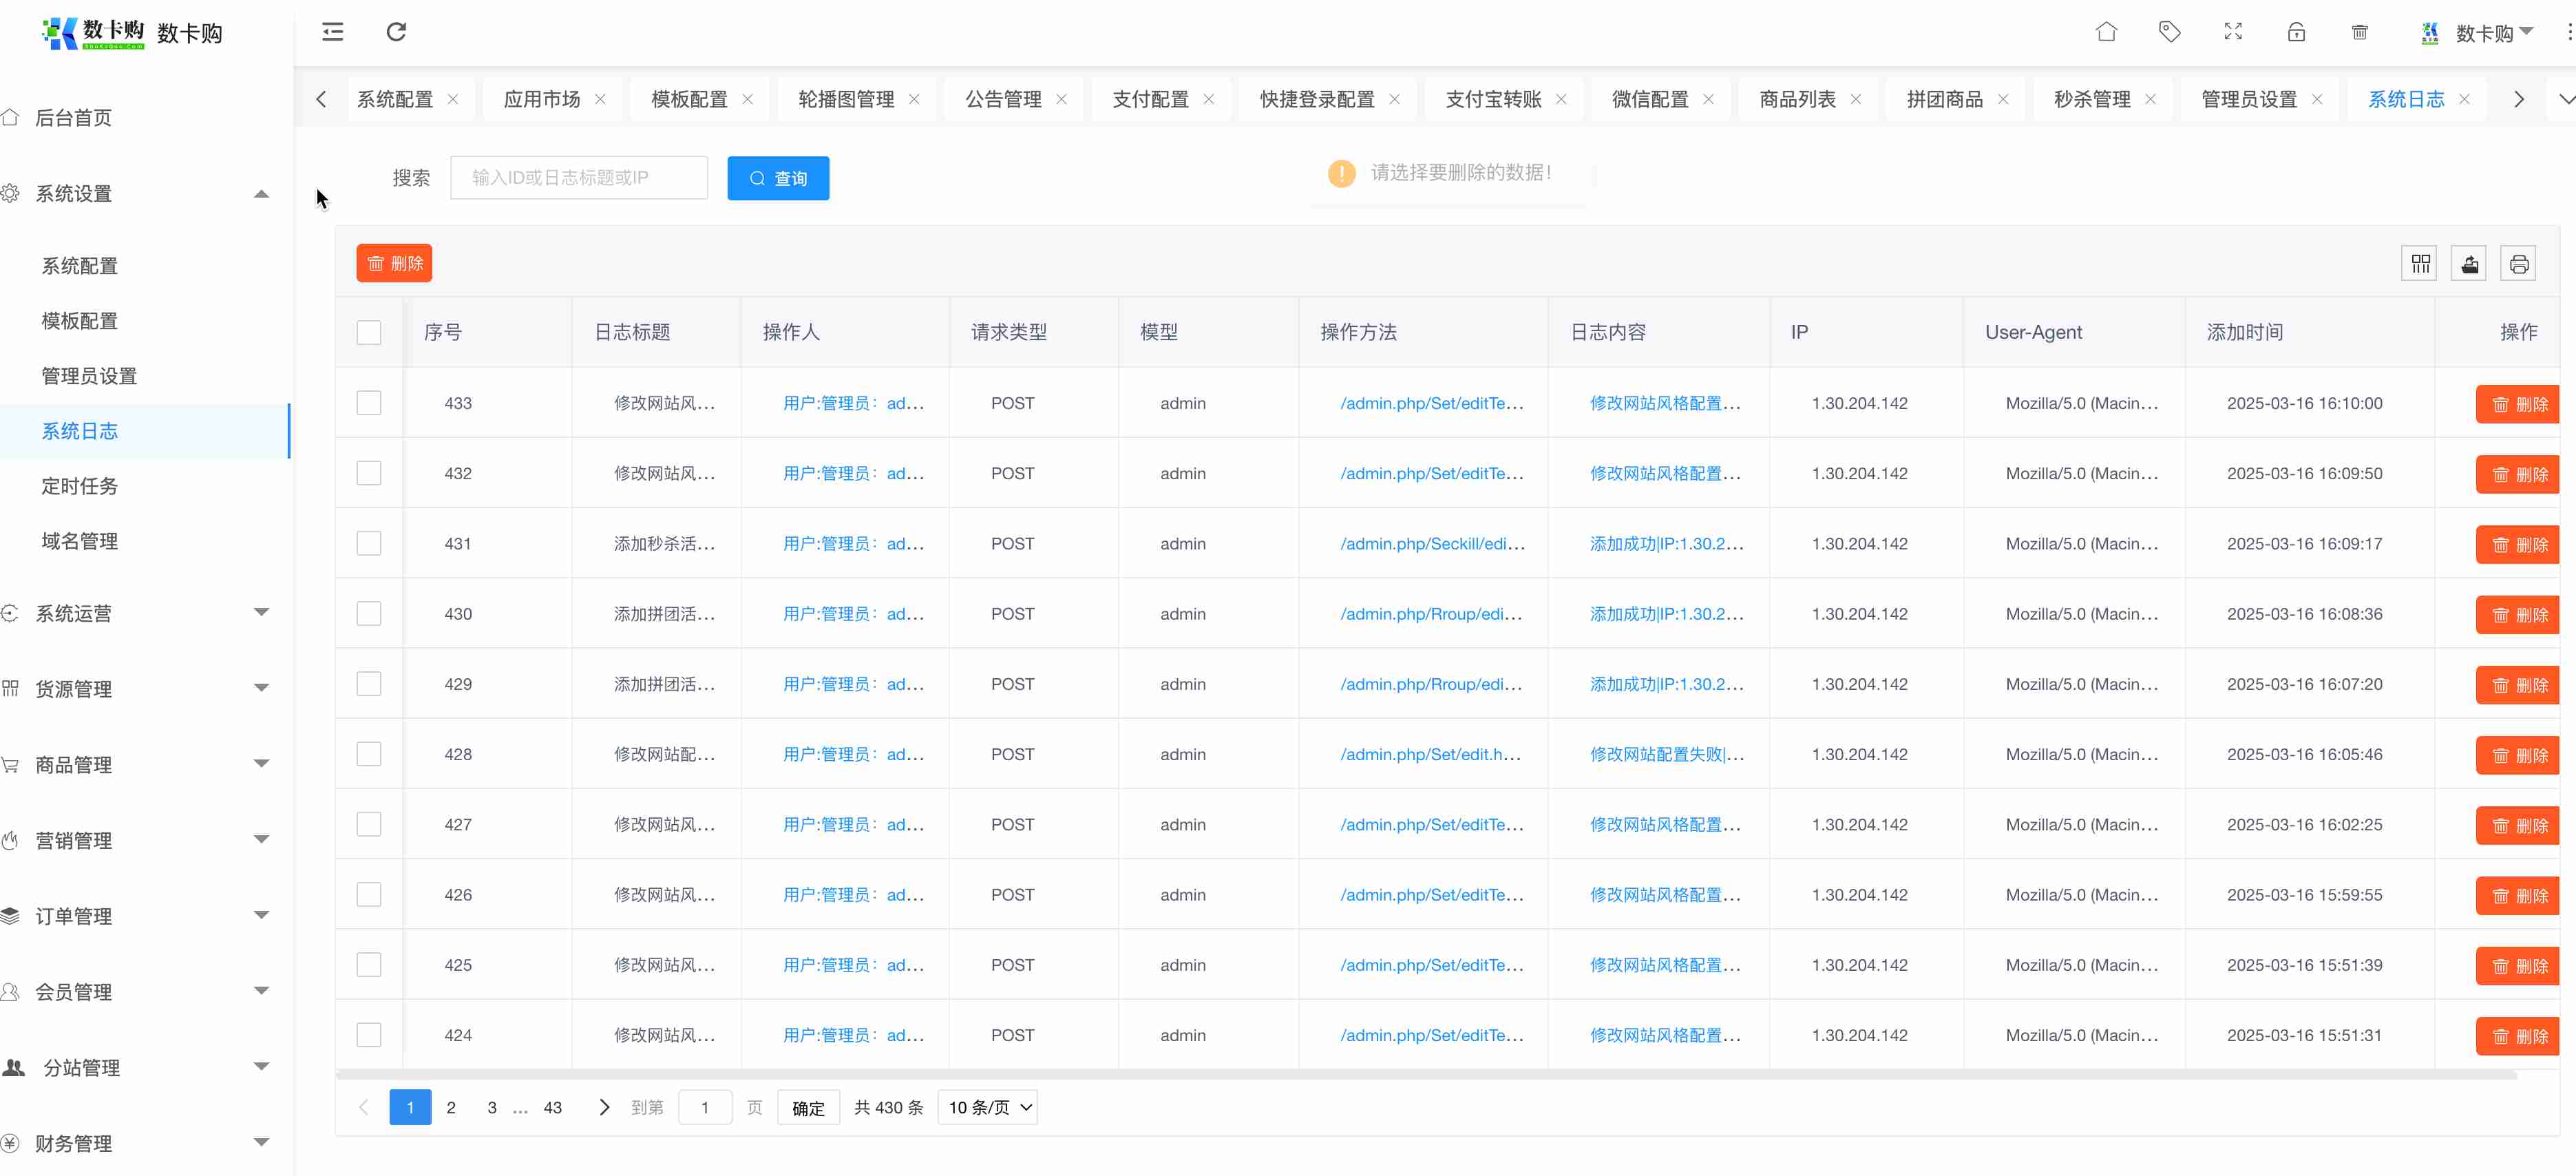2576x1176 pixels.
Task: Collapse the sidebar with the menu fold icon
Action: click(332, 32)
